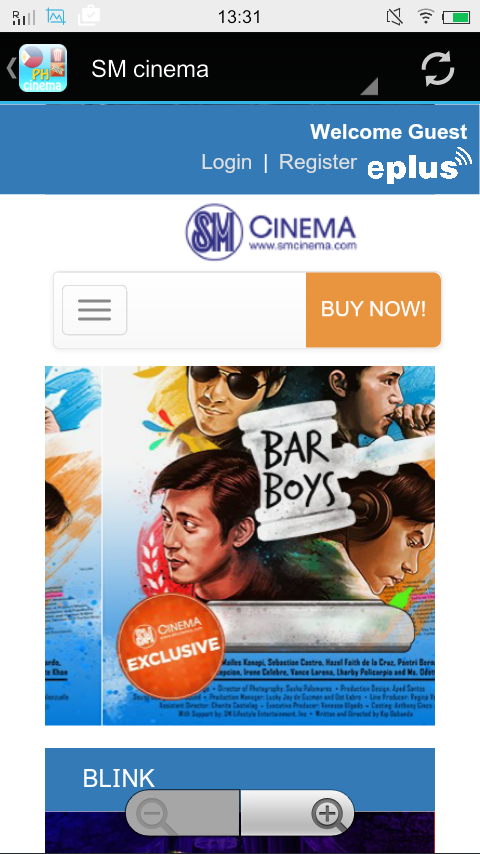
Task: Click the eplus logo
Action: 420,165
